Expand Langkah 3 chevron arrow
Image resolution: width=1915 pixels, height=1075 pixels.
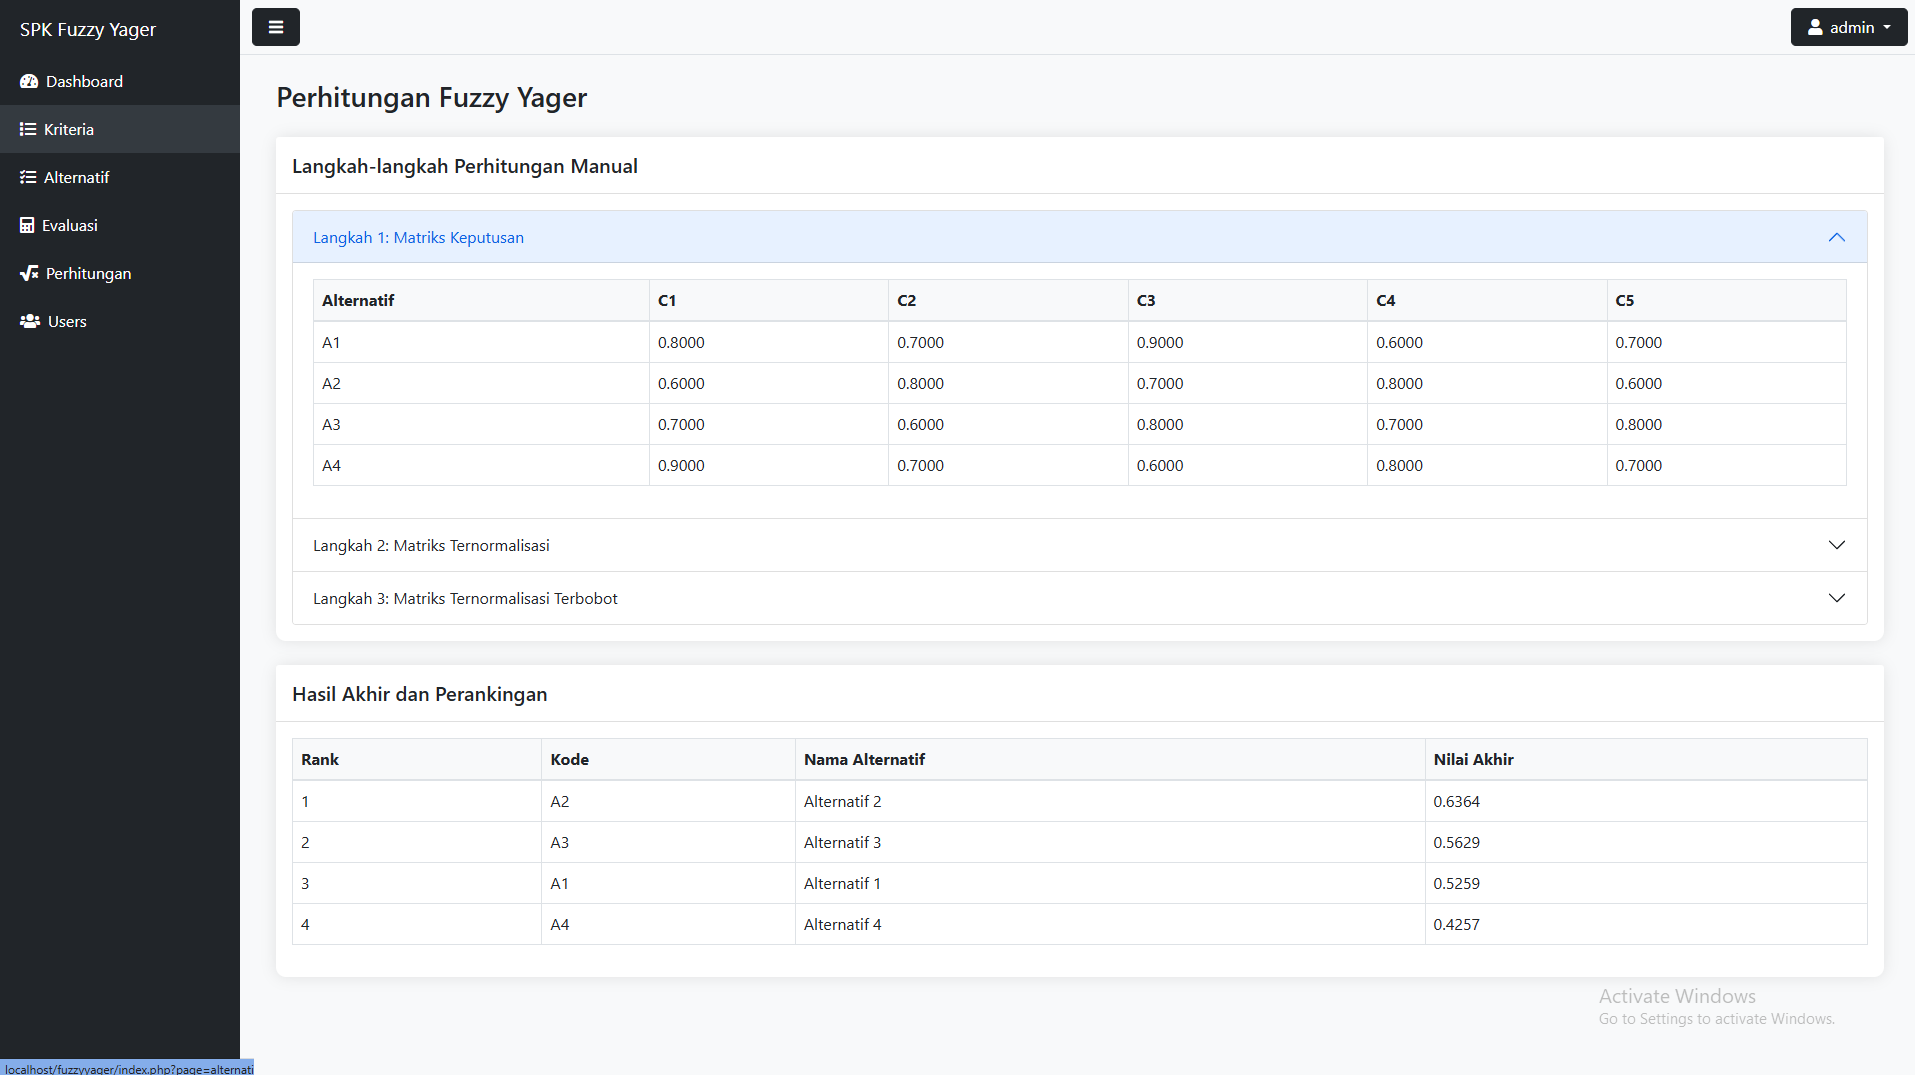coord(1837,598)
